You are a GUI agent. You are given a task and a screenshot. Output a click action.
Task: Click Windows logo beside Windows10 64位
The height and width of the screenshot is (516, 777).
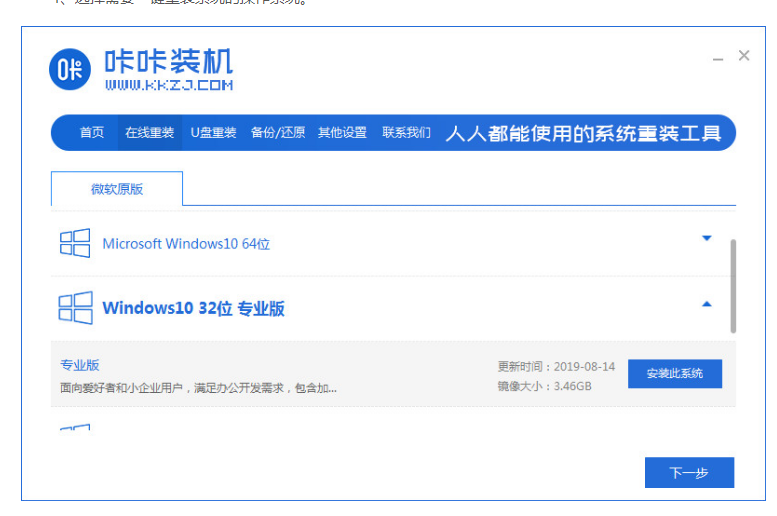[x=75, y=243]
